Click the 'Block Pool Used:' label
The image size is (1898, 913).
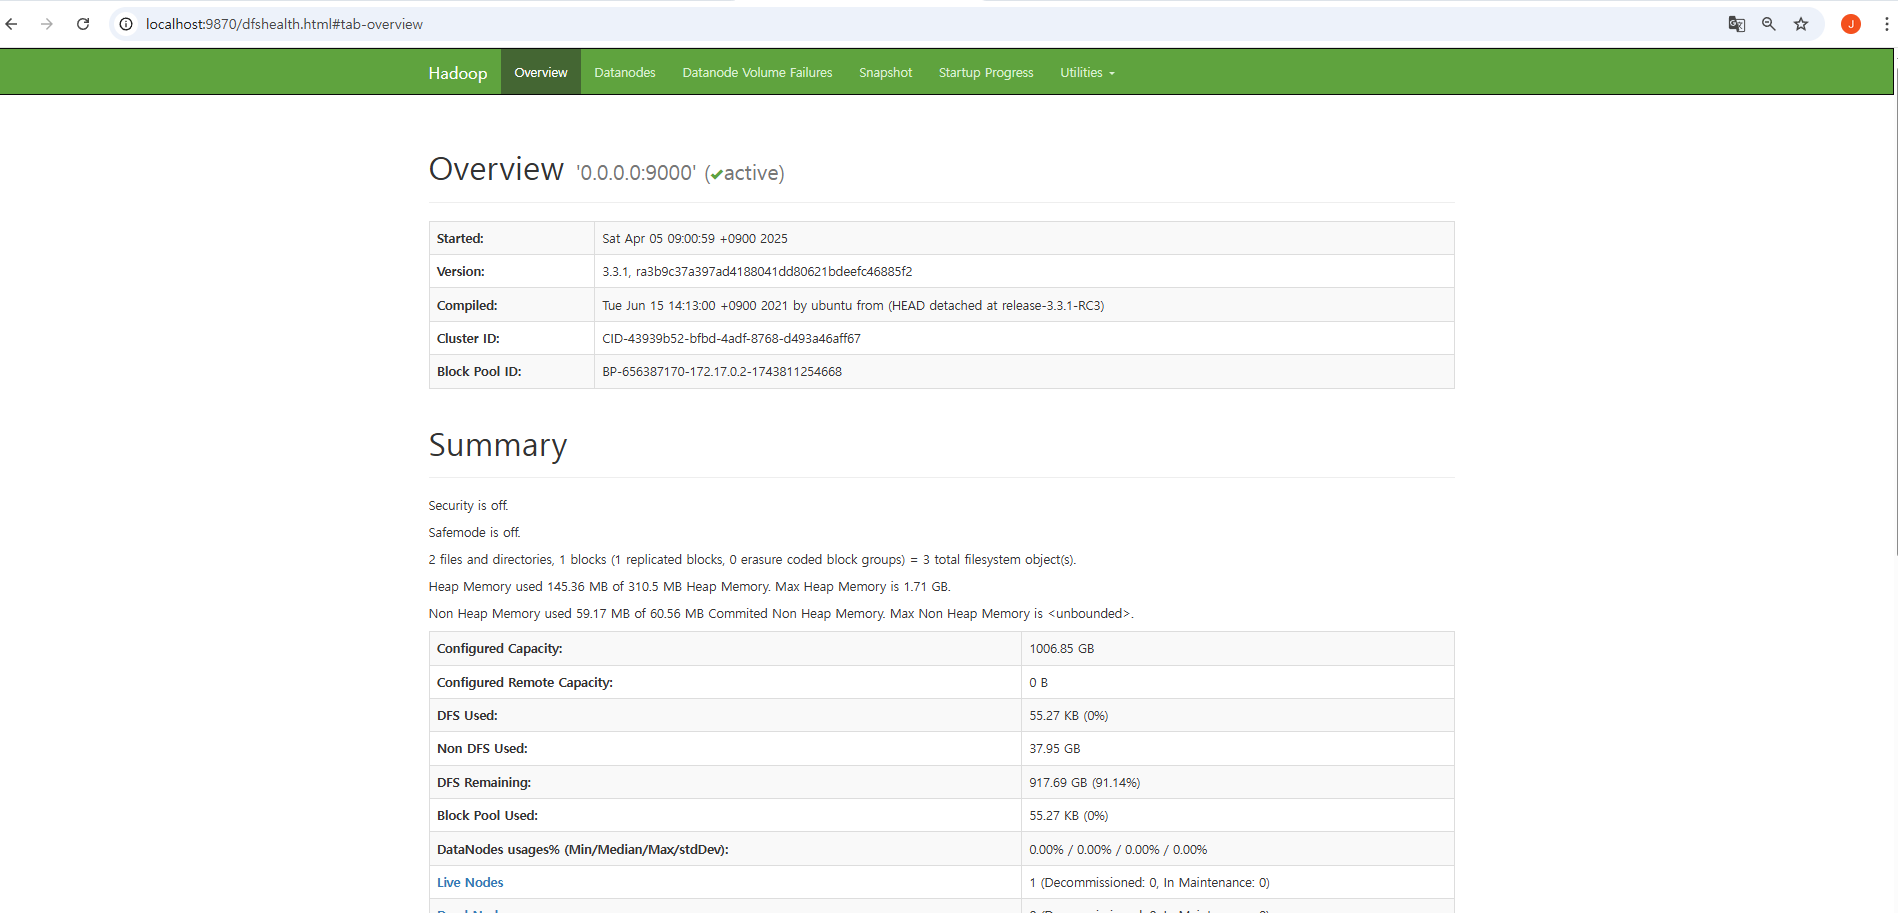(487, 815)
